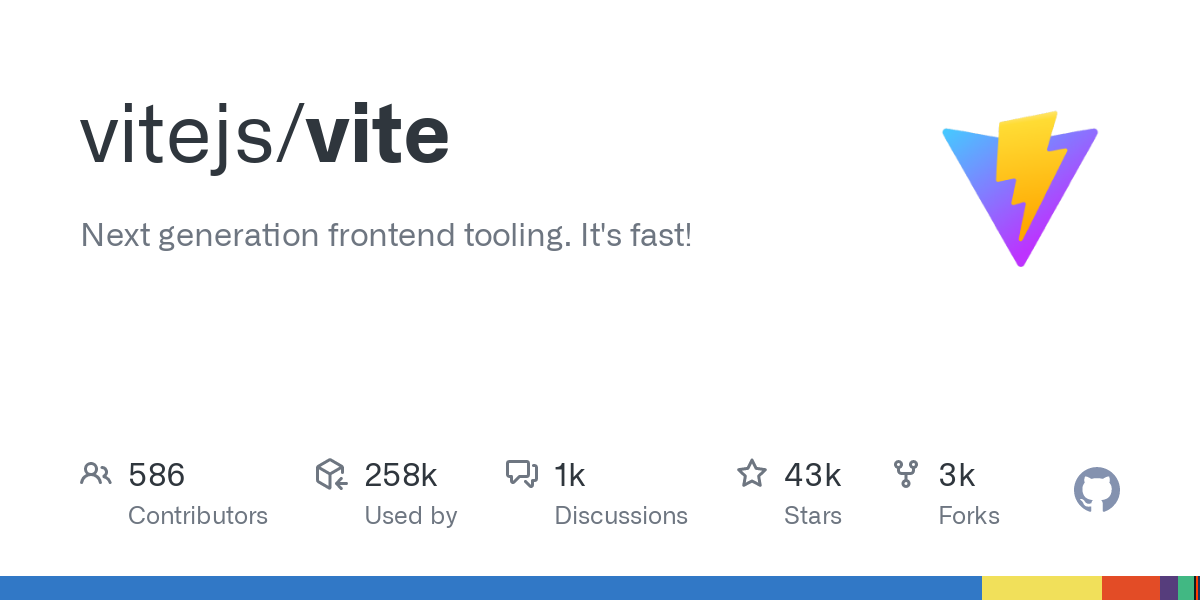Click the "vitejs" owner name in title

point(177,136)
